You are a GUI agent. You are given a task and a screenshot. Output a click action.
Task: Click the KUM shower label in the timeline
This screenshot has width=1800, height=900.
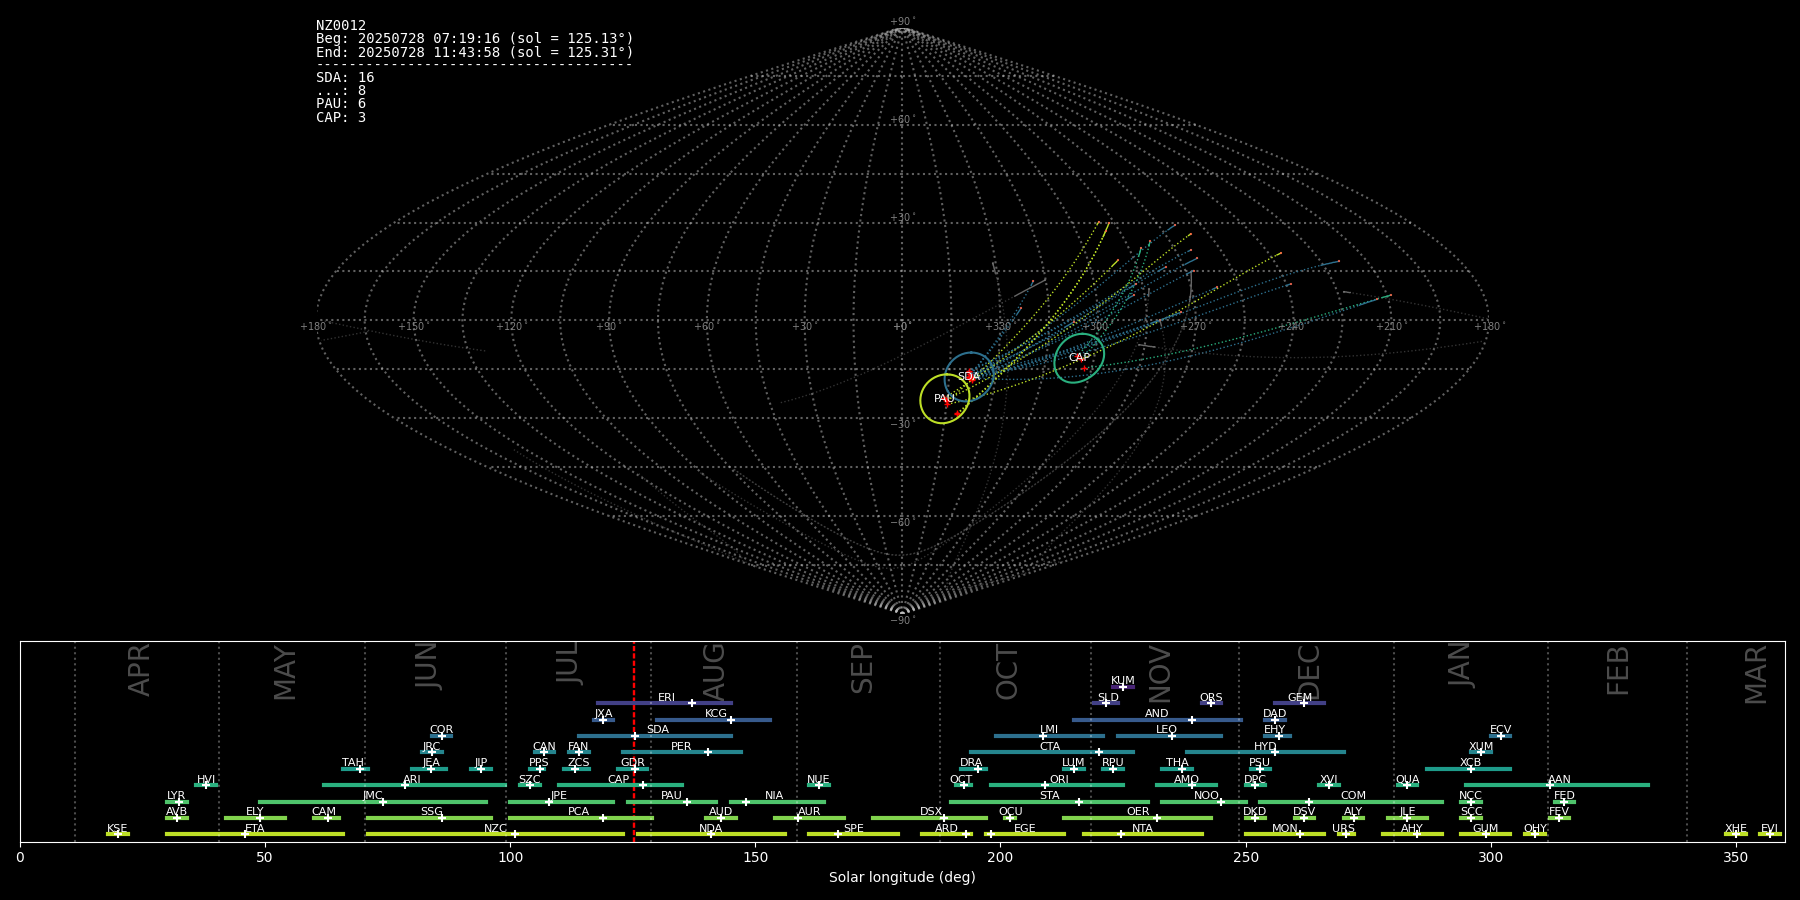(x=1123, y=681)
